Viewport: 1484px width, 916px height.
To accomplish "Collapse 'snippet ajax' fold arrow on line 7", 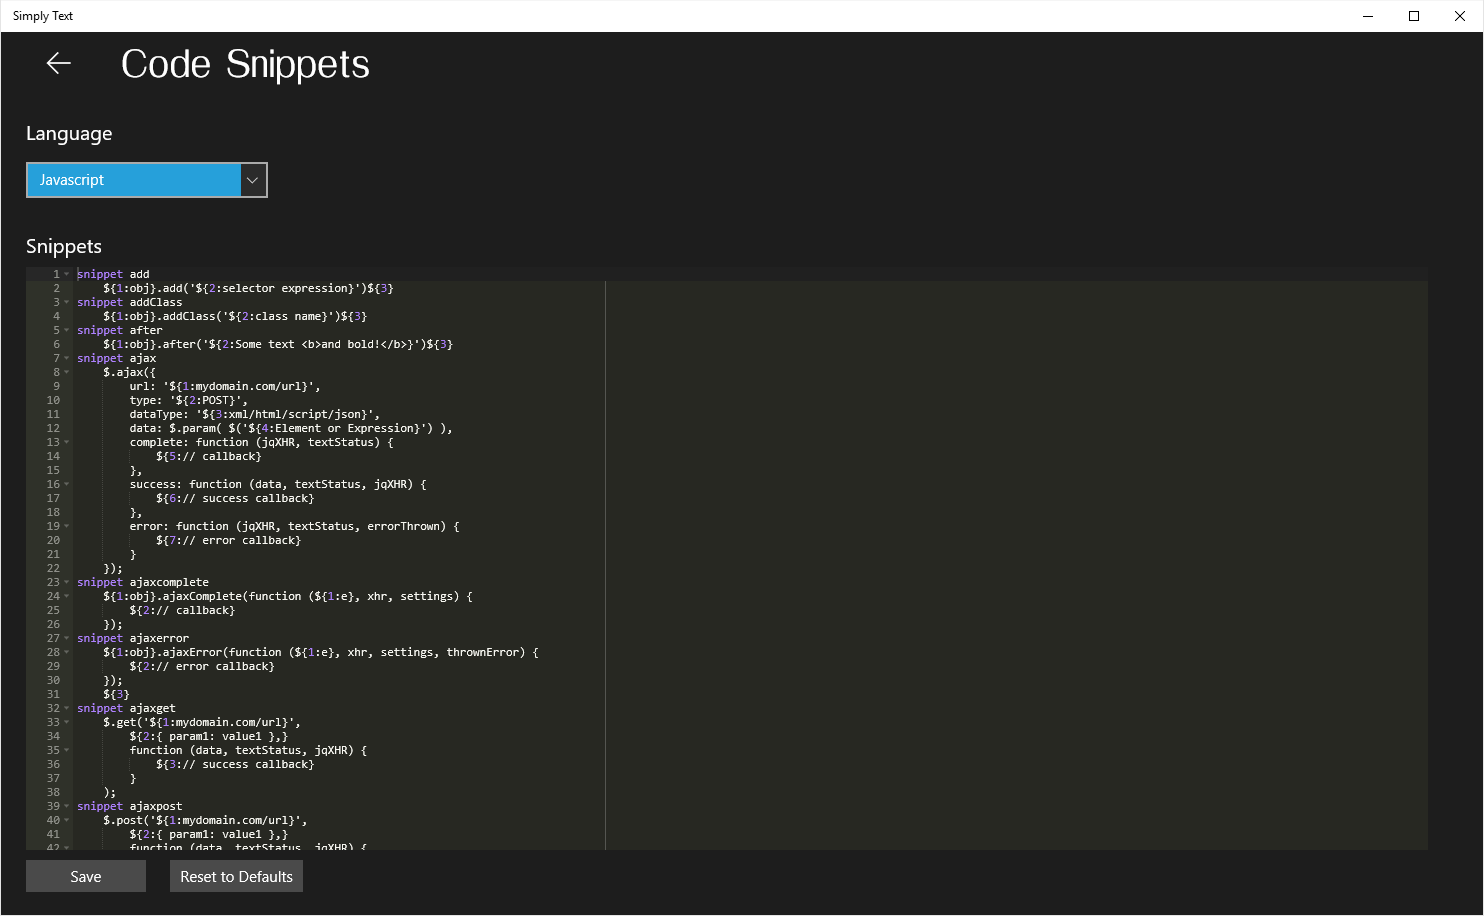I will [x=67, y=358].
